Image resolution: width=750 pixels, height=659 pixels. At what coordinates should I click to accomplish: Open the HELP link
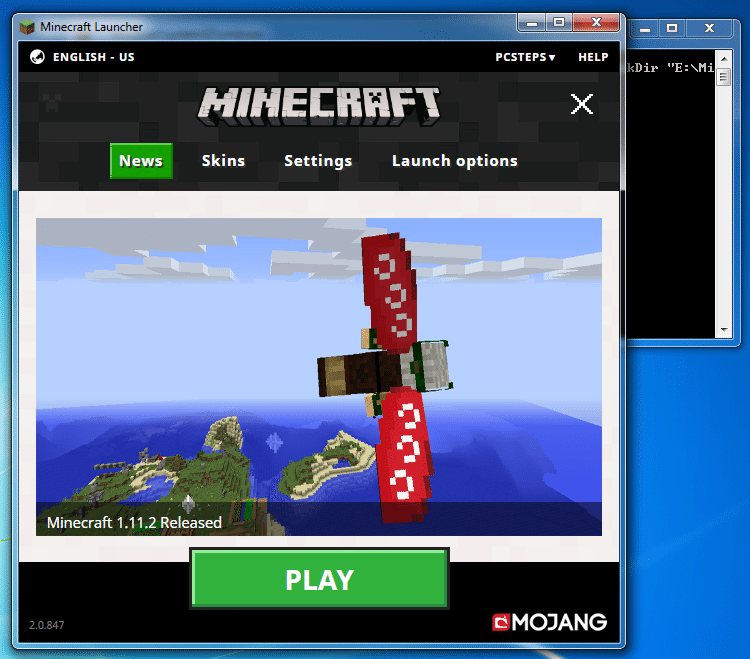pos(593,57)
